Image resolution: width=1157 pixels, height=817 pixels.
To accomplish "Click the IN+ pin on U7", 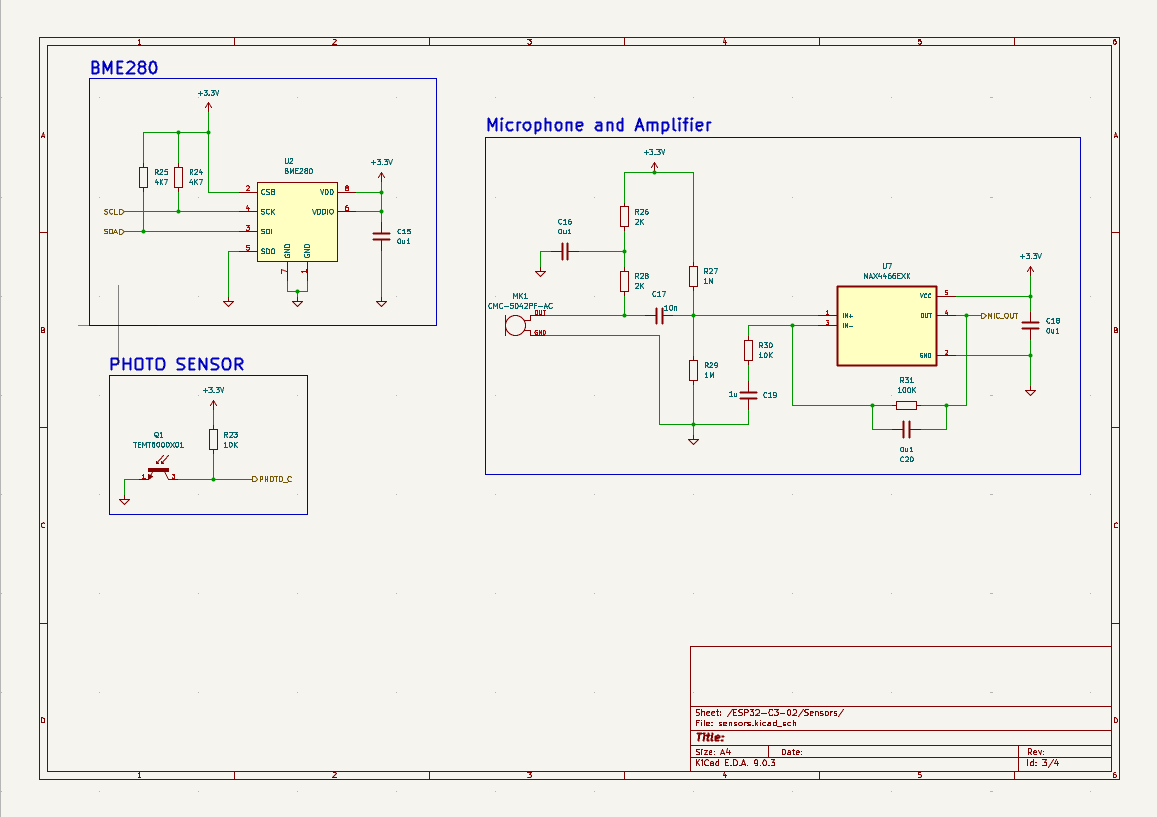I will (x=847, y=316).
